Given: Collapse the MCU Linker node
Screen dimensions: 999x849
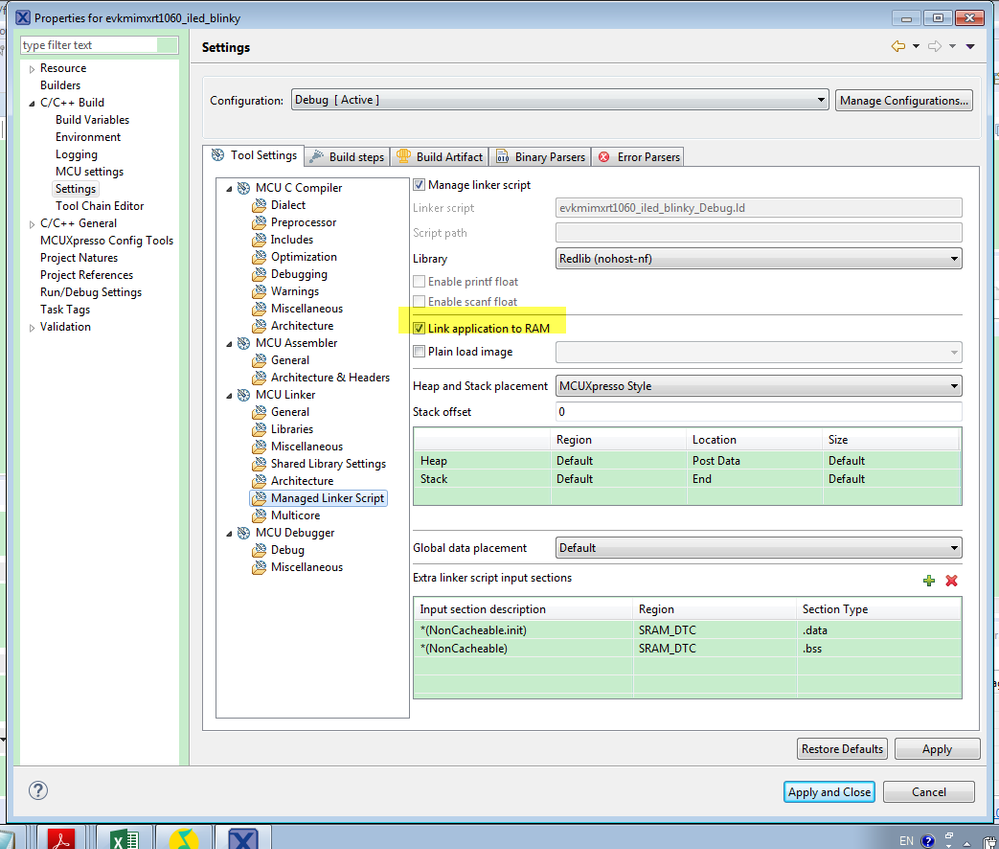Looking at the screenshot, I should tap(229, 396).
